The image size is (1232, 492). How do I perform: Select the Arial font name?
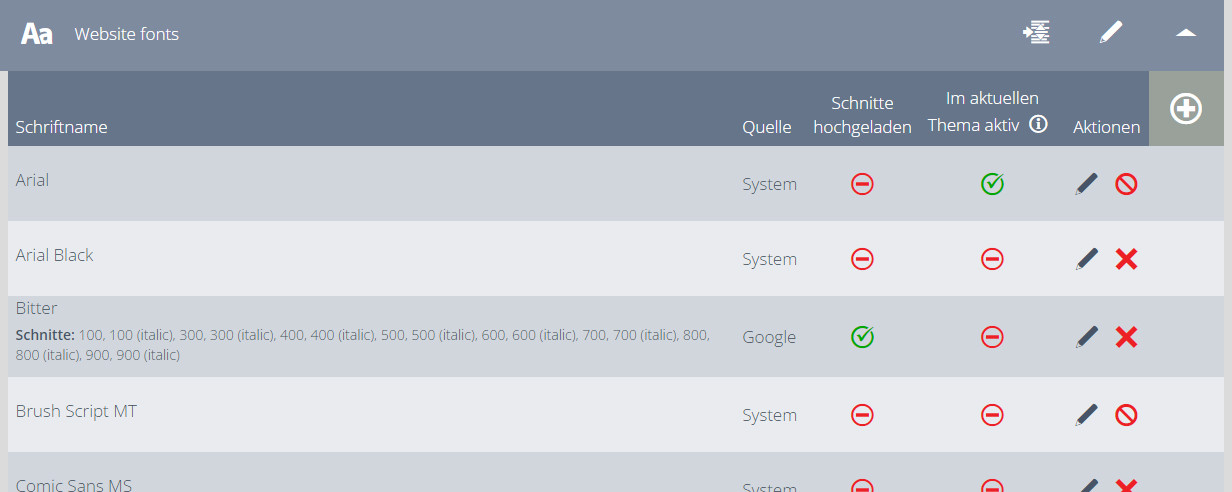click(x=32, y=180)
